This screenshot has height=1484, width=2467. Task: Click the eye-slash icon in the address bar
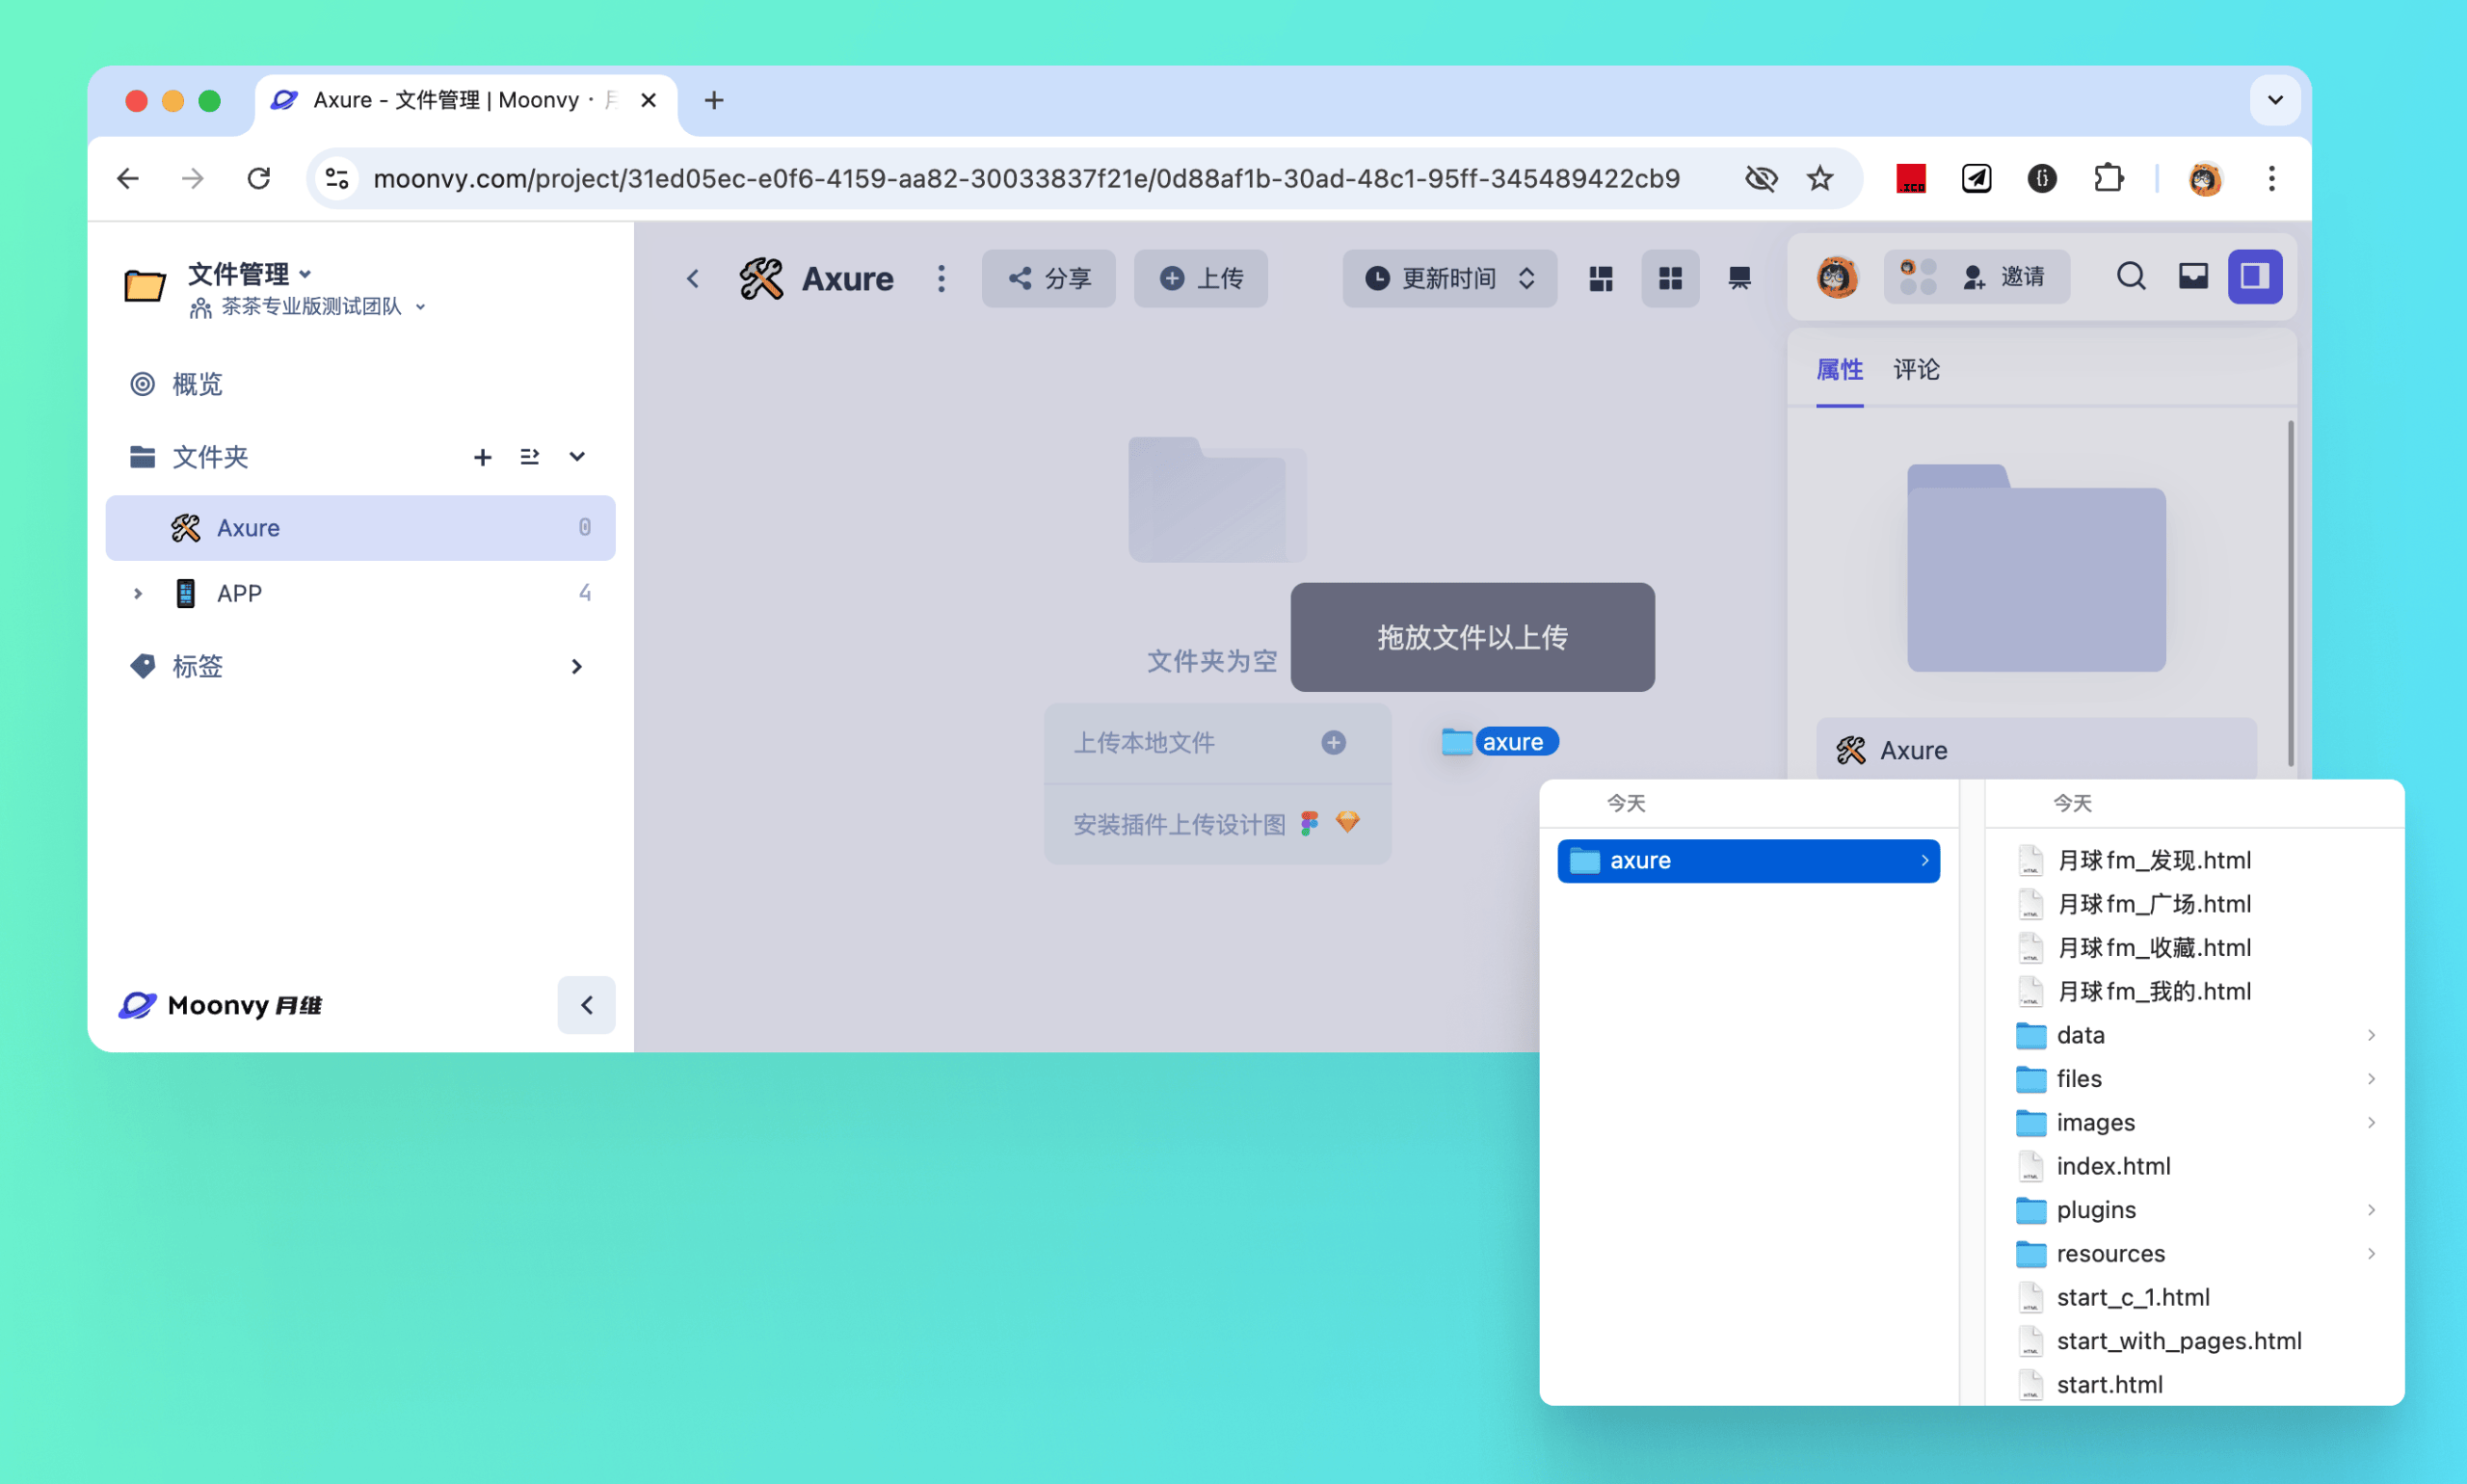tap(1761, 179)
